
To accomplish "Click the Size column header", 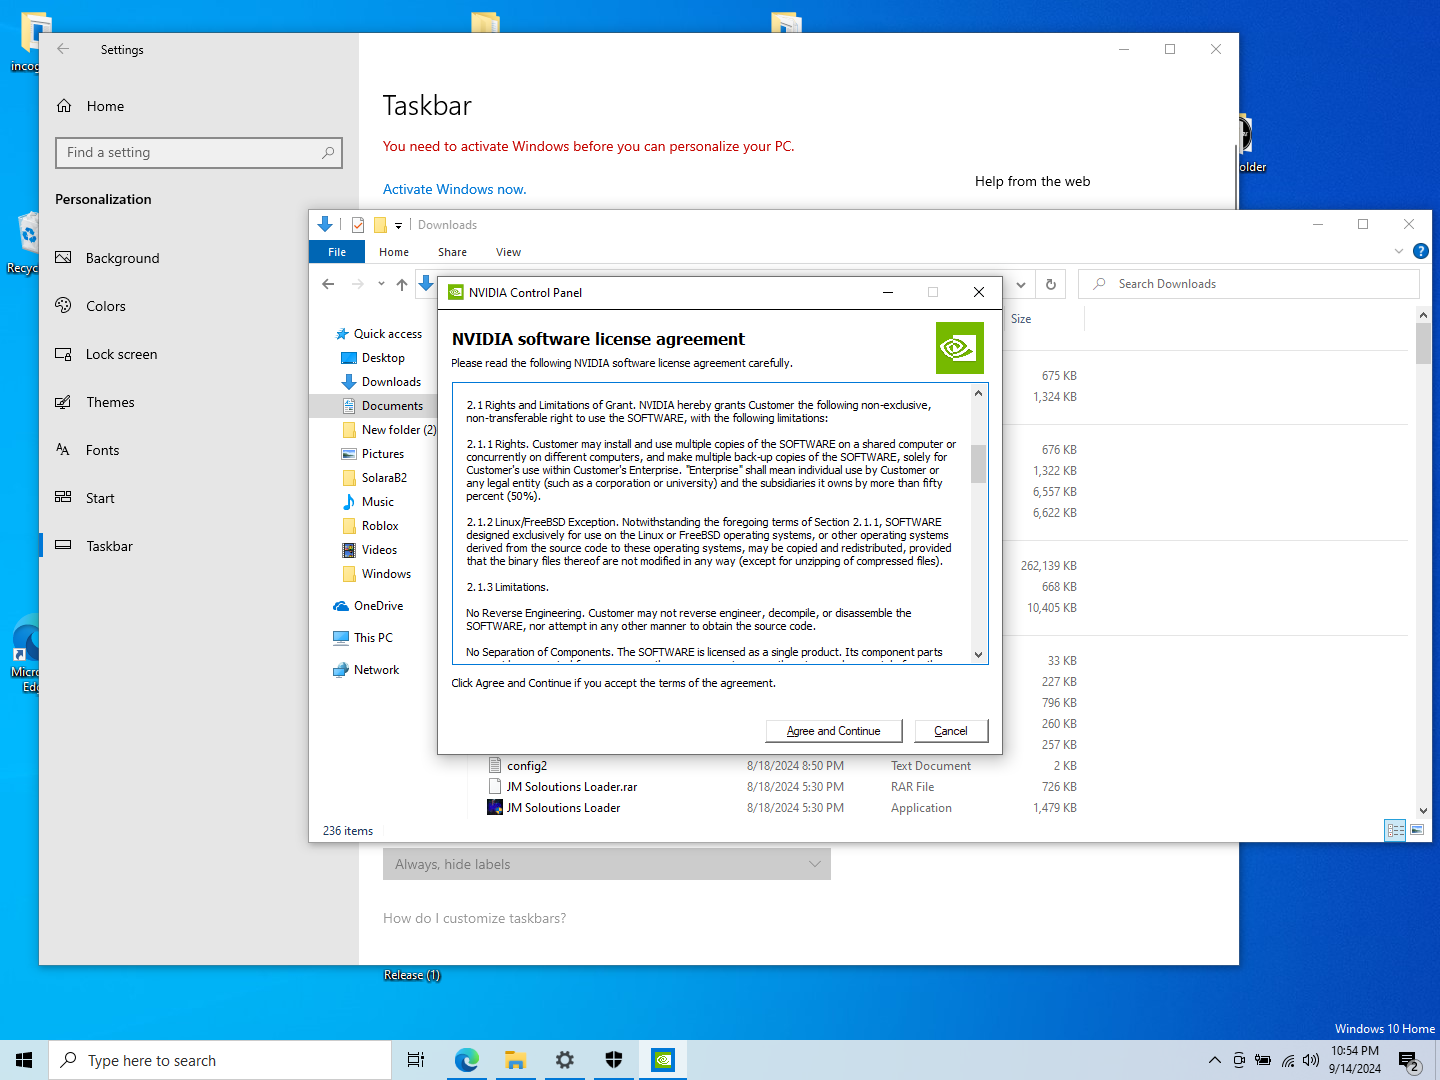I will click(1021, 319).
